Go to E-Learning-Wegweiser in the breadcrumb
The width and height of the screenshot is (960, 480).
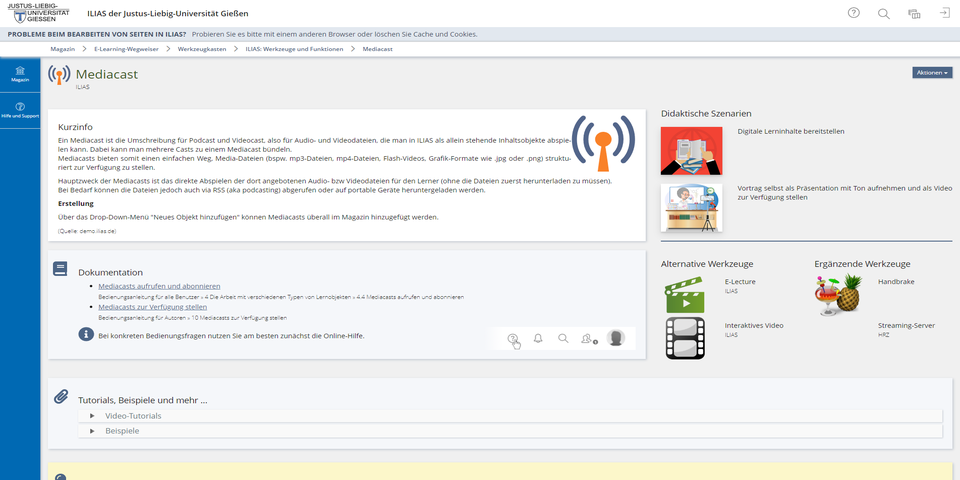tap(126, 49)
